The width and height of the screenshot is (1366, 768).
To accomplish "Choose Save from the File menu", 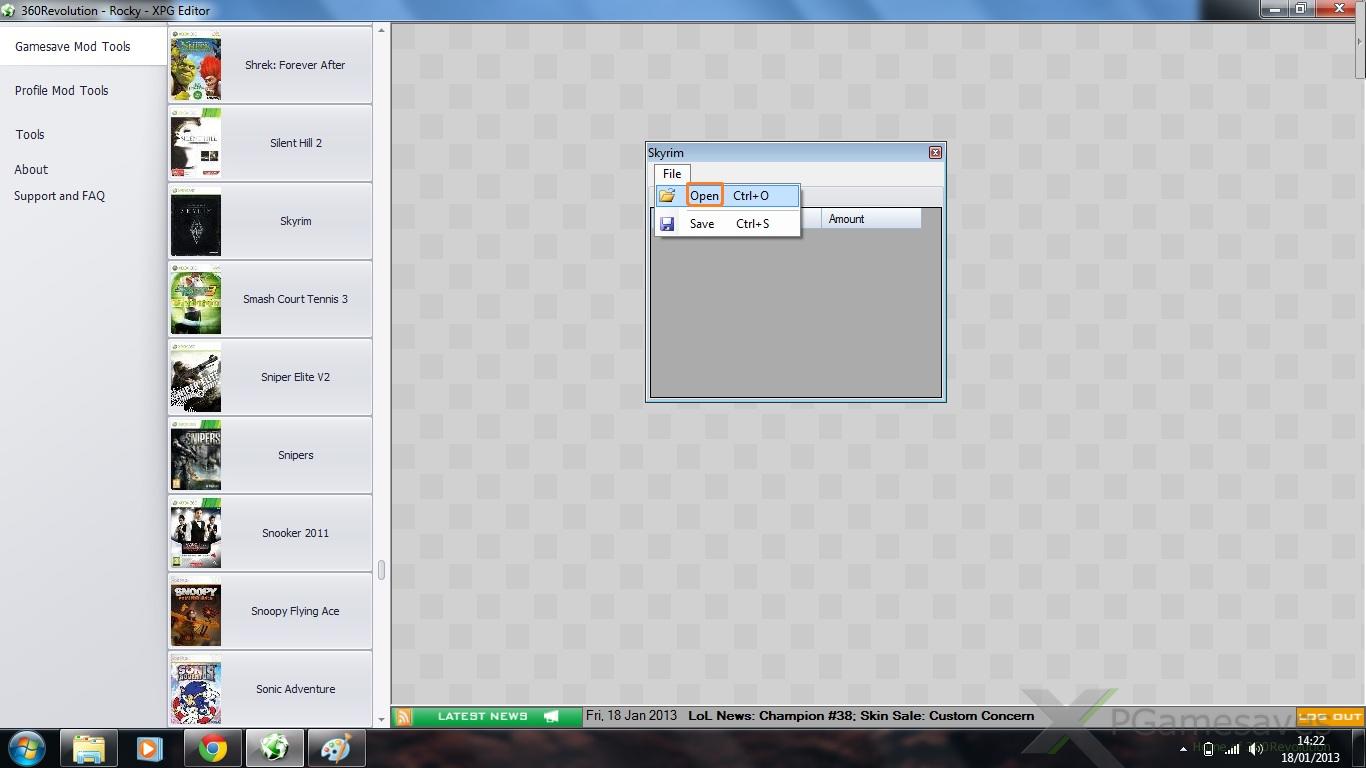I will (x=702, y=224).
